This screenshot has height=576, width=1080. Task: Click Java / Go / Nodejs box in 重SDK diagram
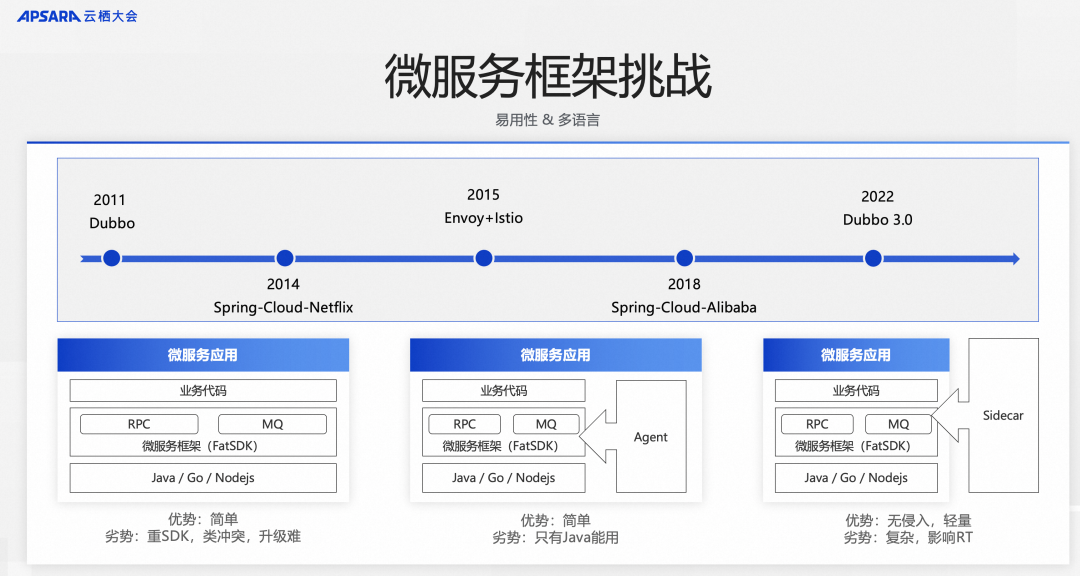203,478
